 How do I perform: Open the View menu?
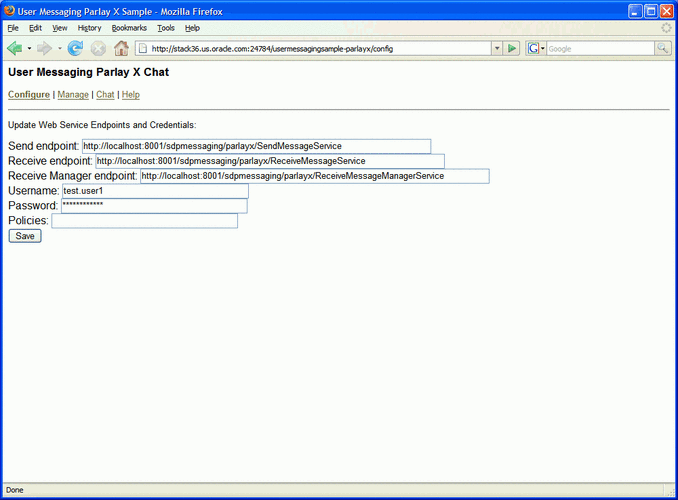[x=60, y=28]
